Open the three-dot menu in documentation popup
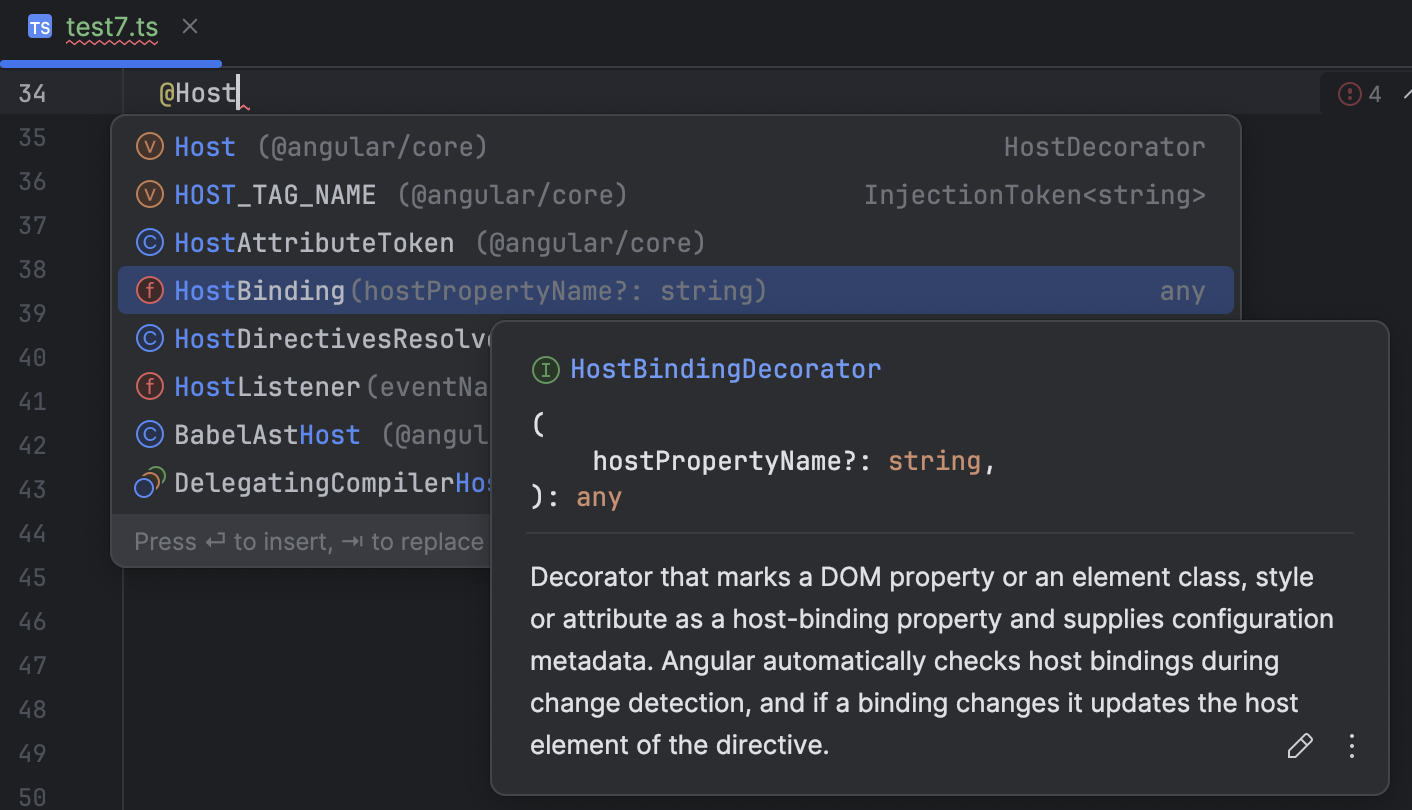The width and height of the screenshot is (1412, 810). 1351,745
